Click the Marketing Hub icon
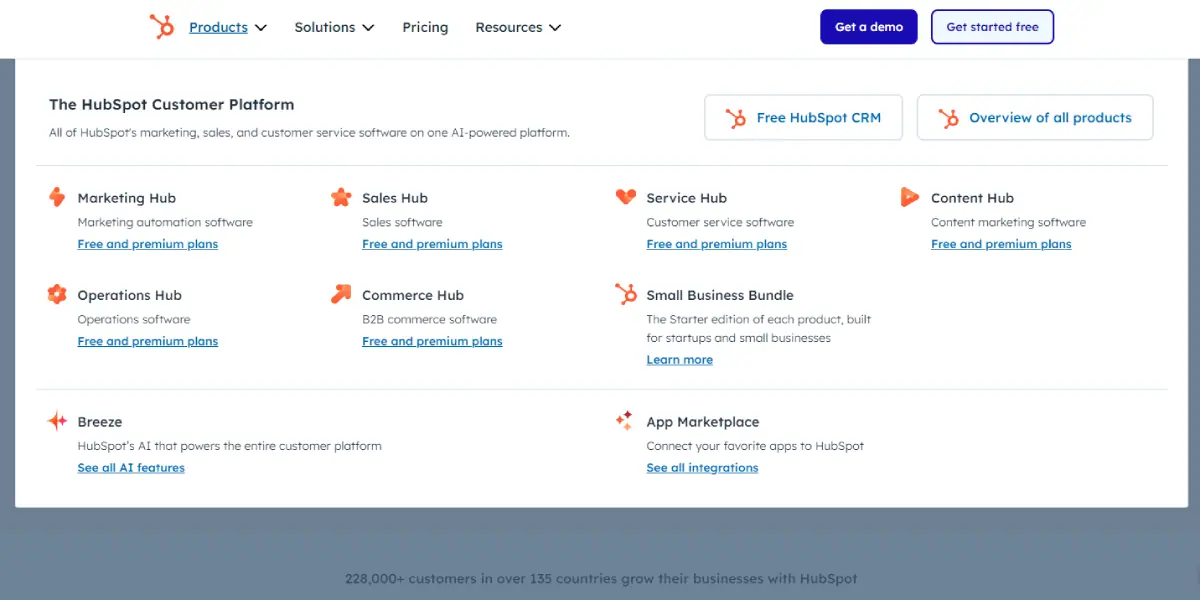The image size is (1200, 600). pos(57,197)
